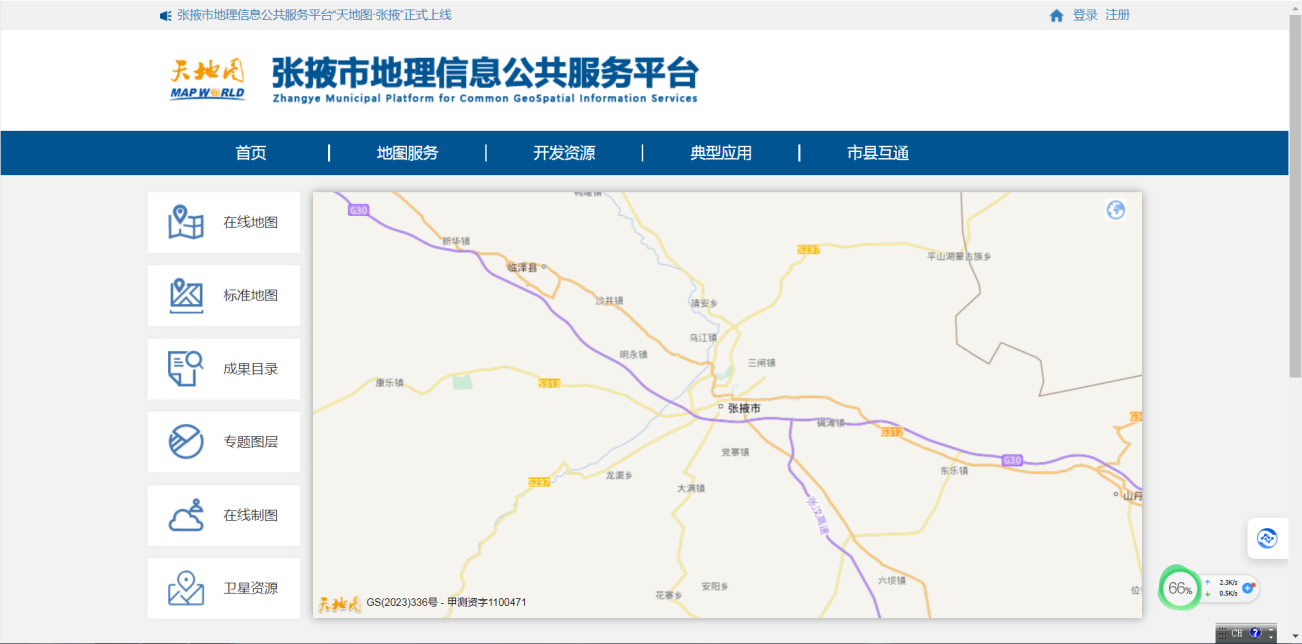Click the 注册 register link
The width and height of the screenshot is (1302, 644).
click(x=1117, y=15)
